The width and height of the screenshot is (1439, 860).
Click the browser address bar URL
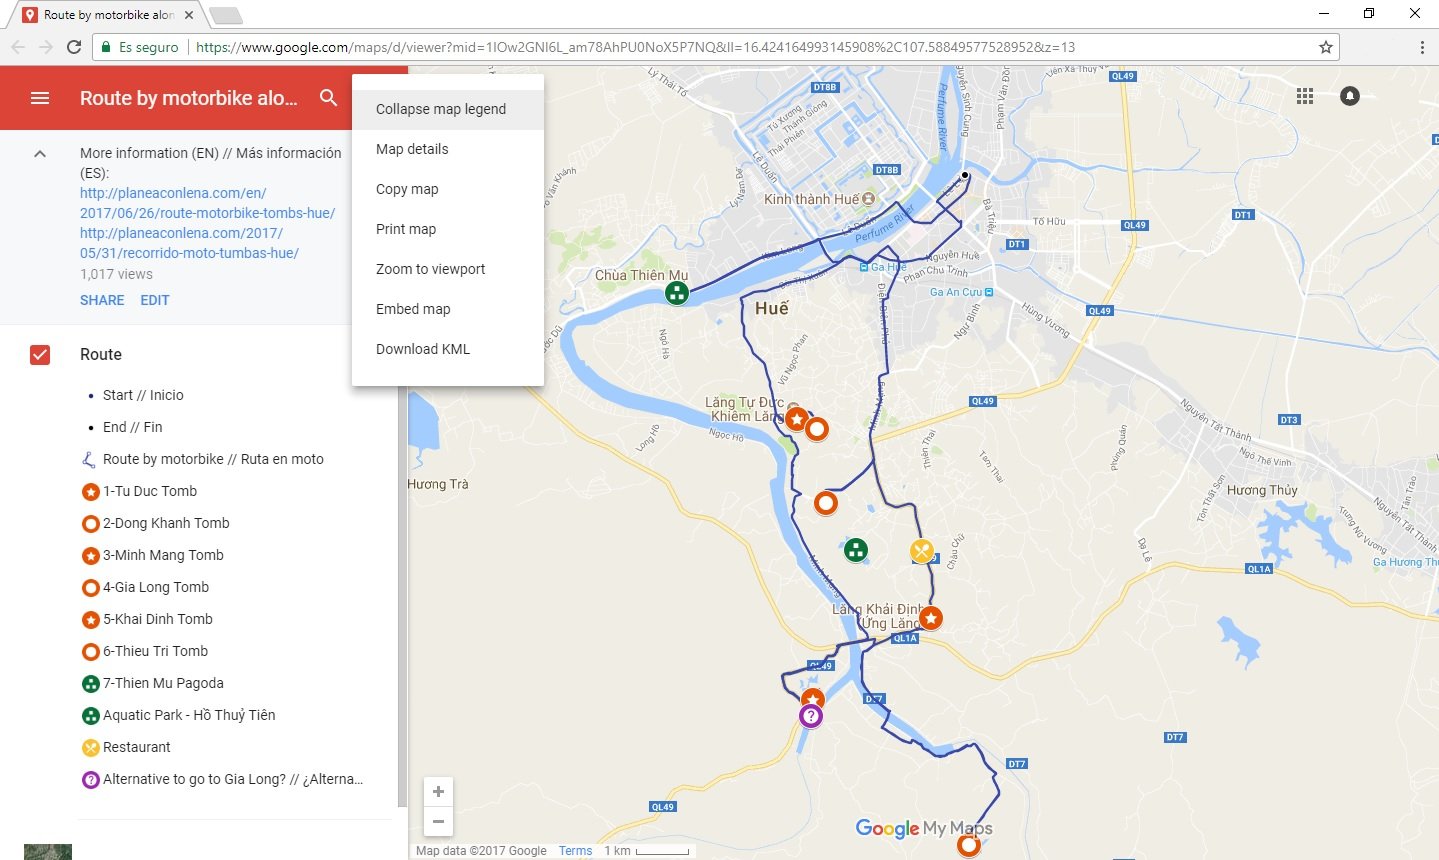[635, 47]
